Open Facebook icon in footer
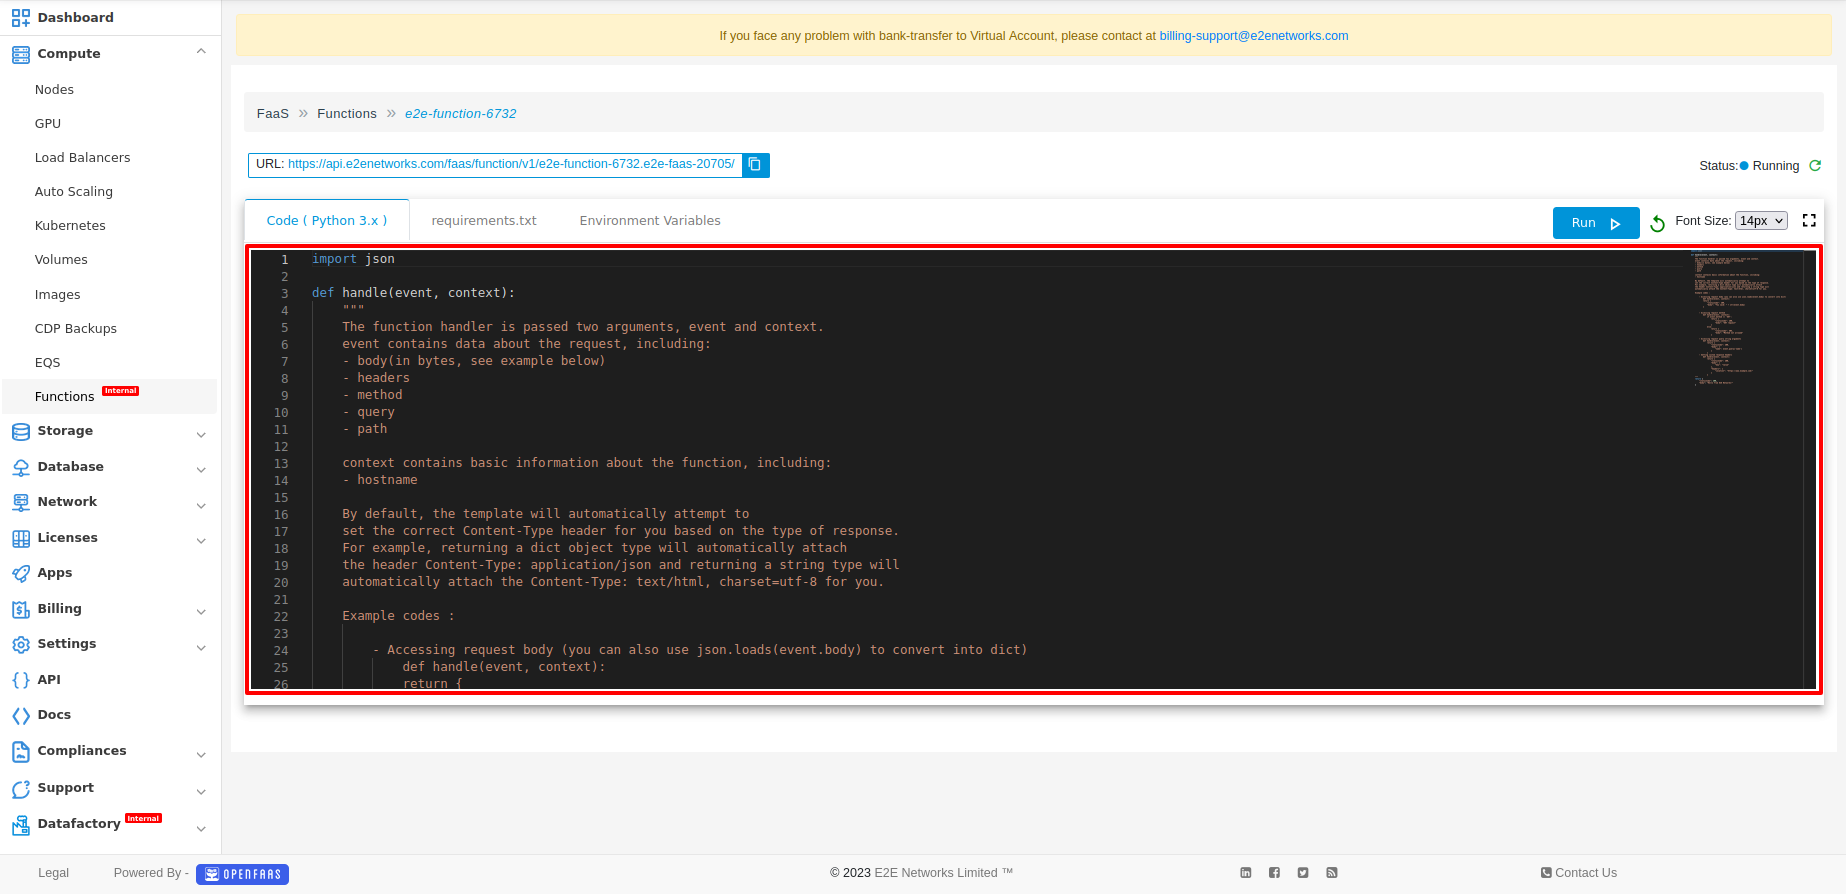 [1274, 873]
